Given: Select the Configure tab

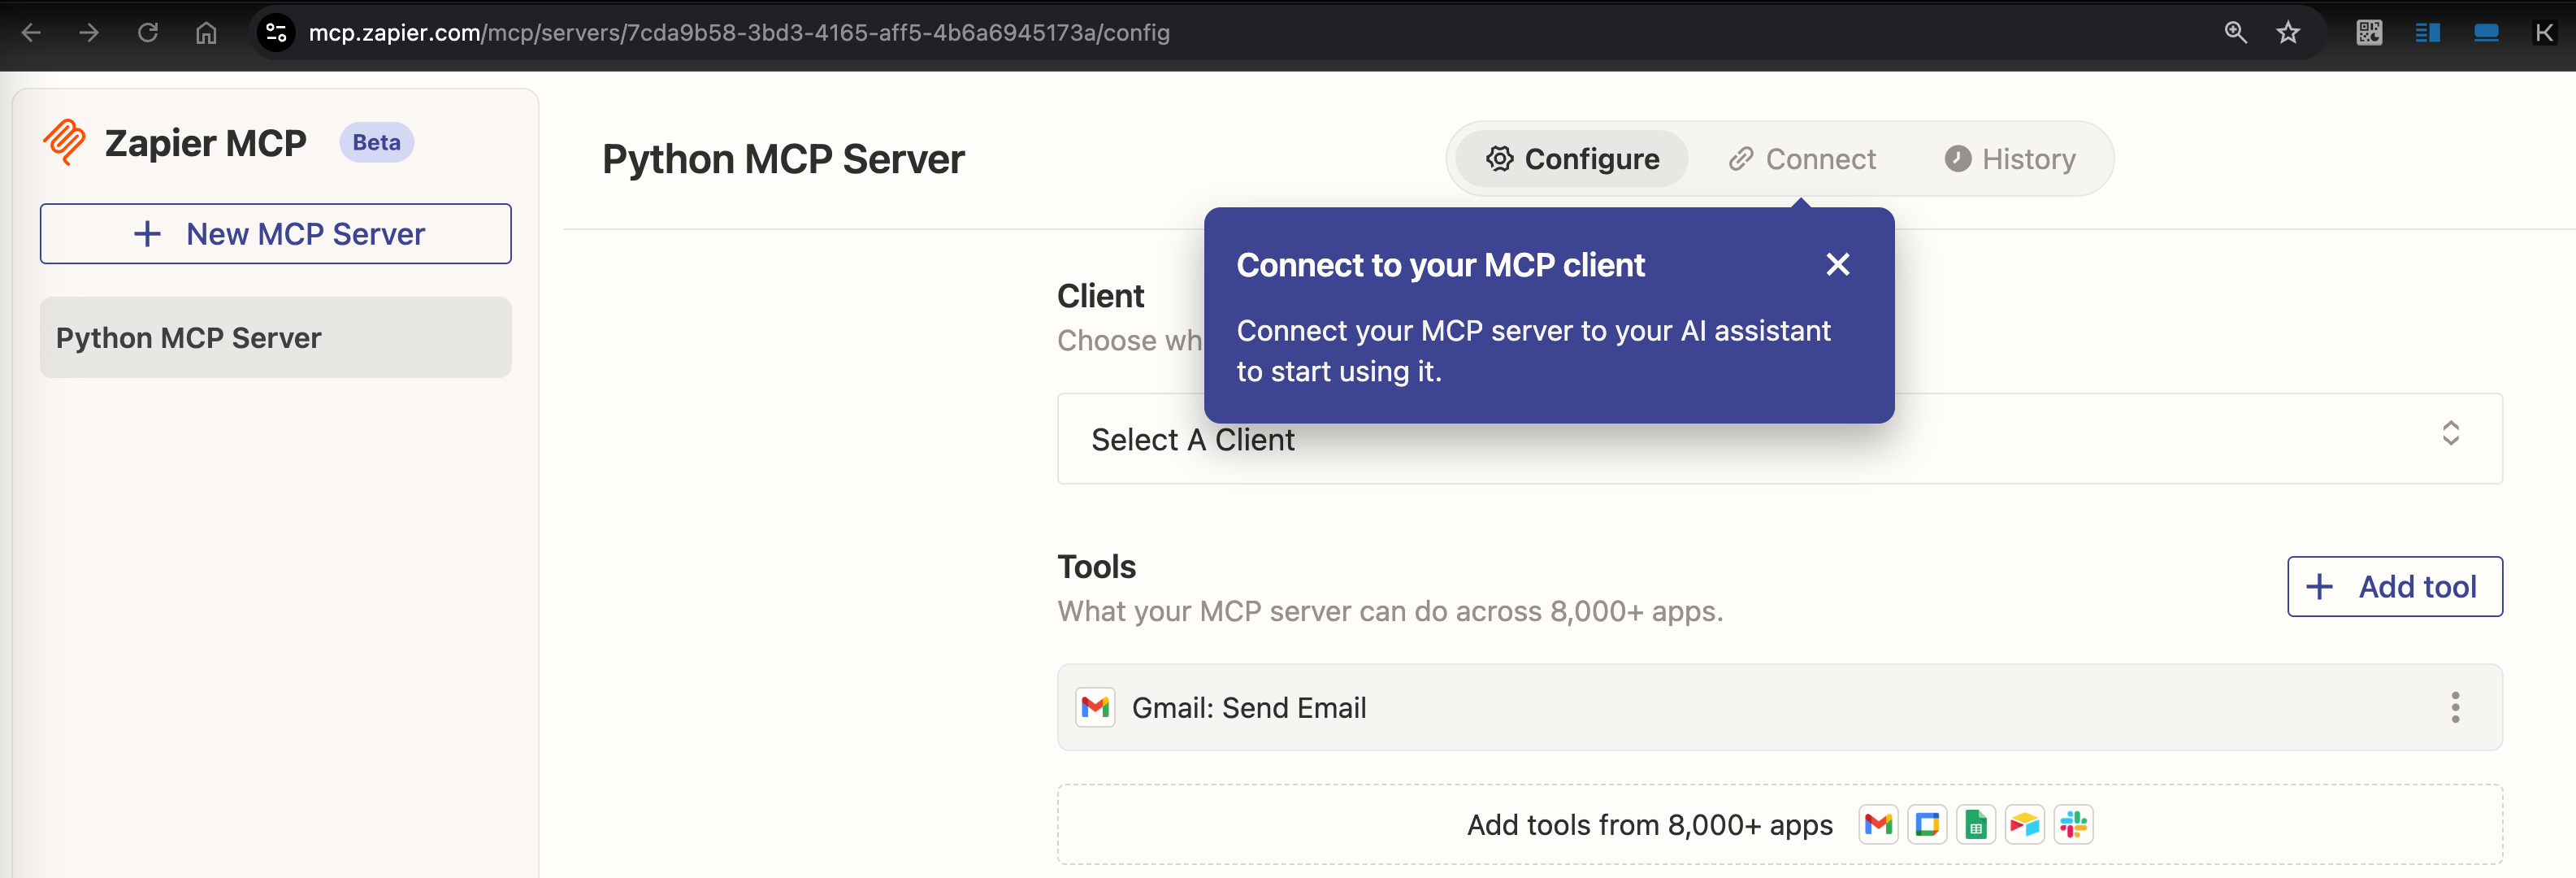Looking at the screenshot, I should point(1572,159).
